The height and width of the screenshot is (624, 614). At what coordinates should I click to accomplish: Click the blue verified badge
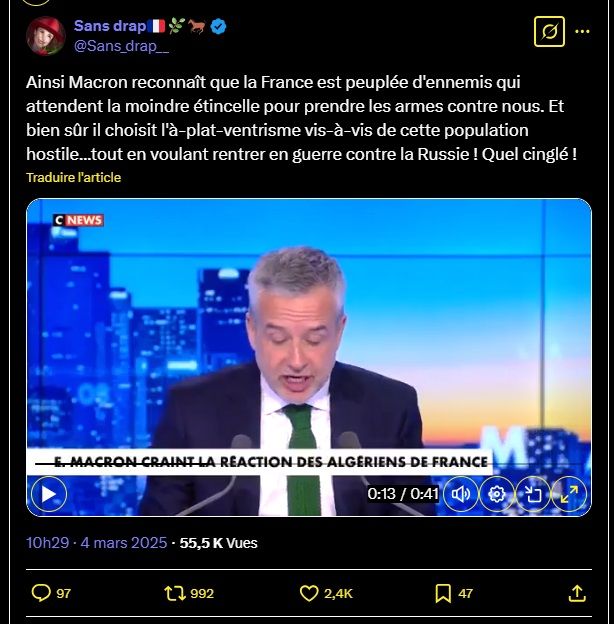pos(218,26)
